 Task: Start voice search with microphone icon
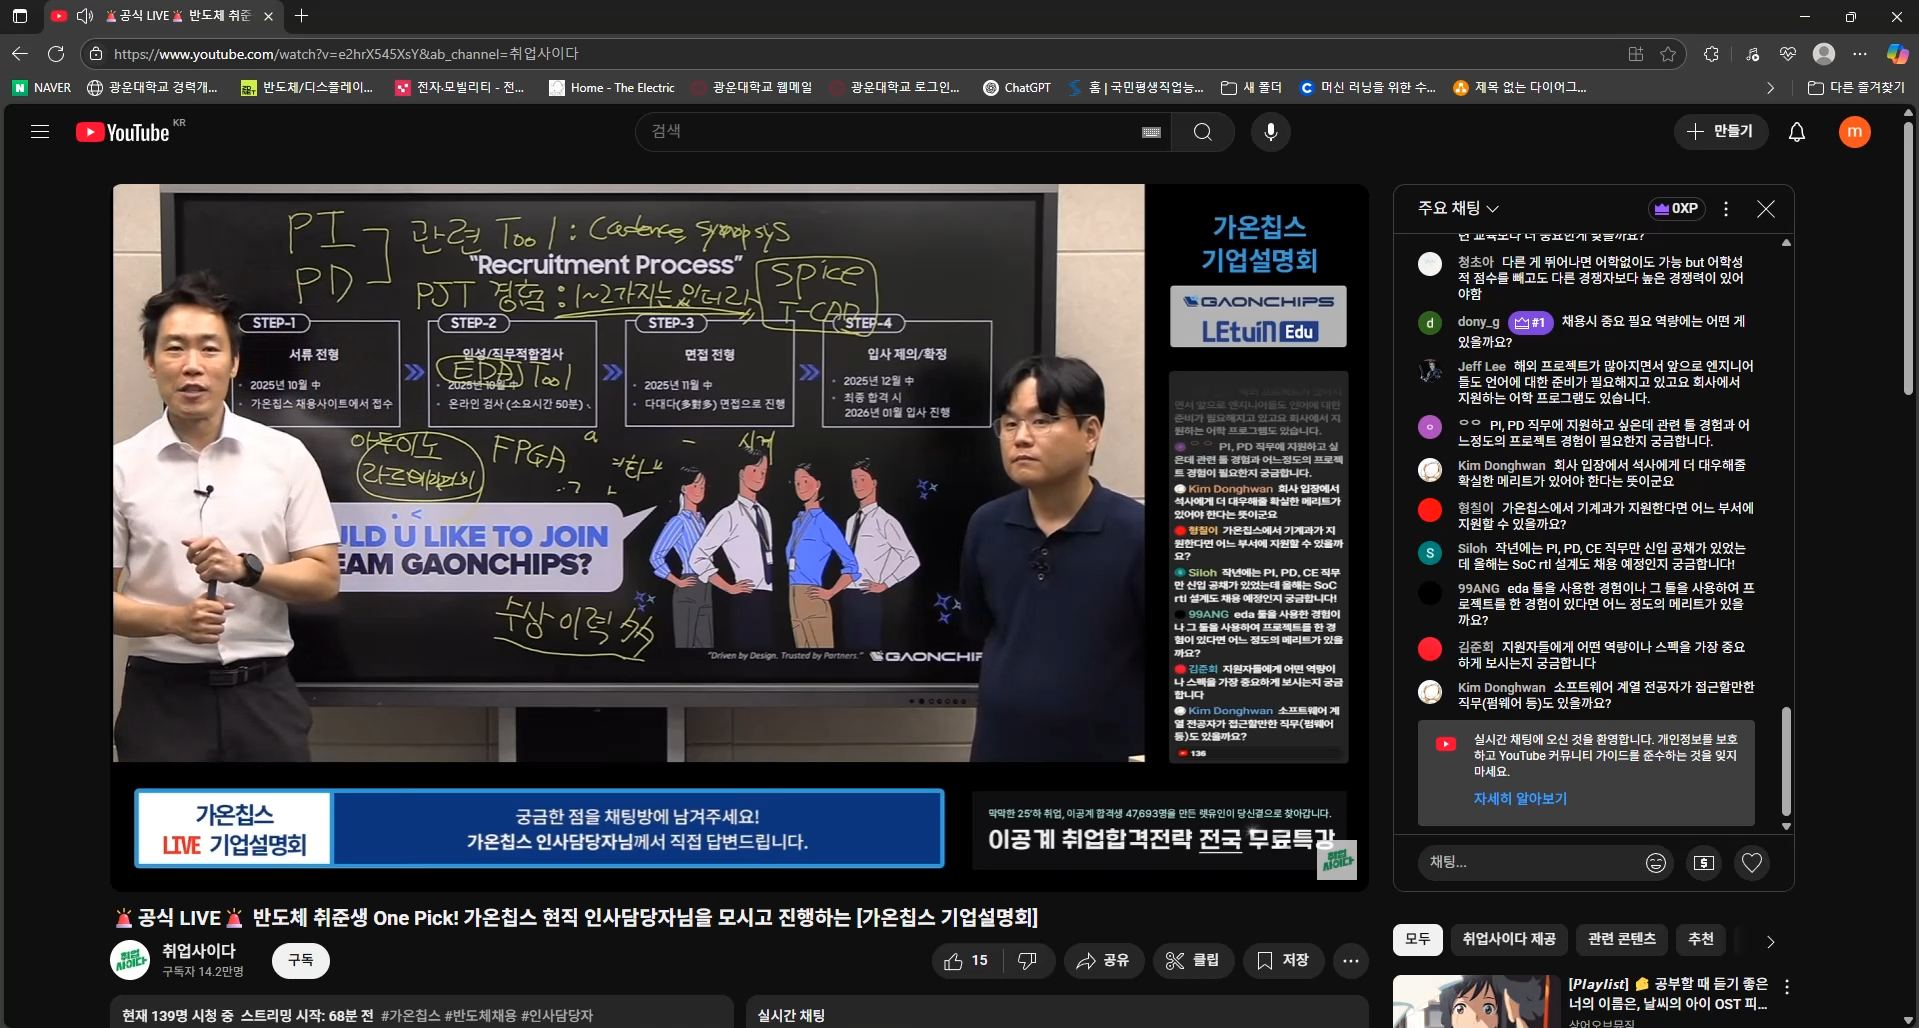pyautogui.click(x=1271, y=132)
